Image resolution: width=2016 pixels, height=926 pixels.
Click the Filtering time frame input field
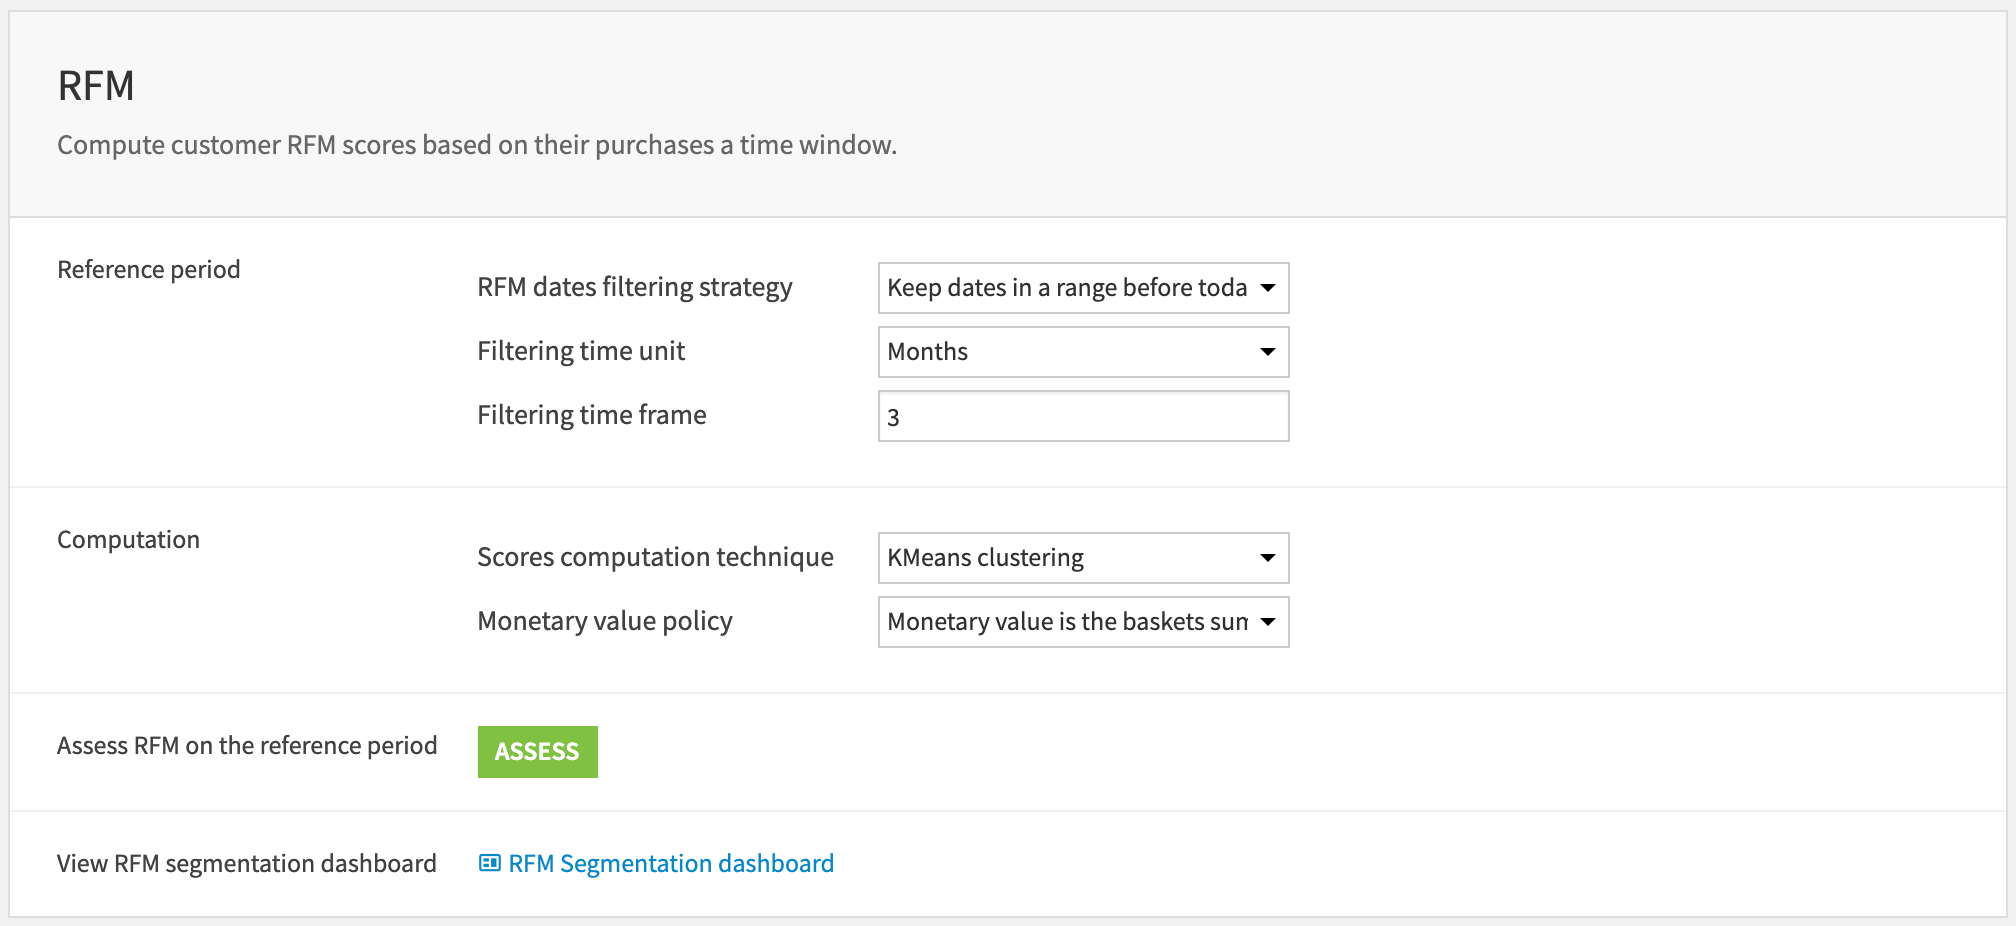tap(1083, 416)
